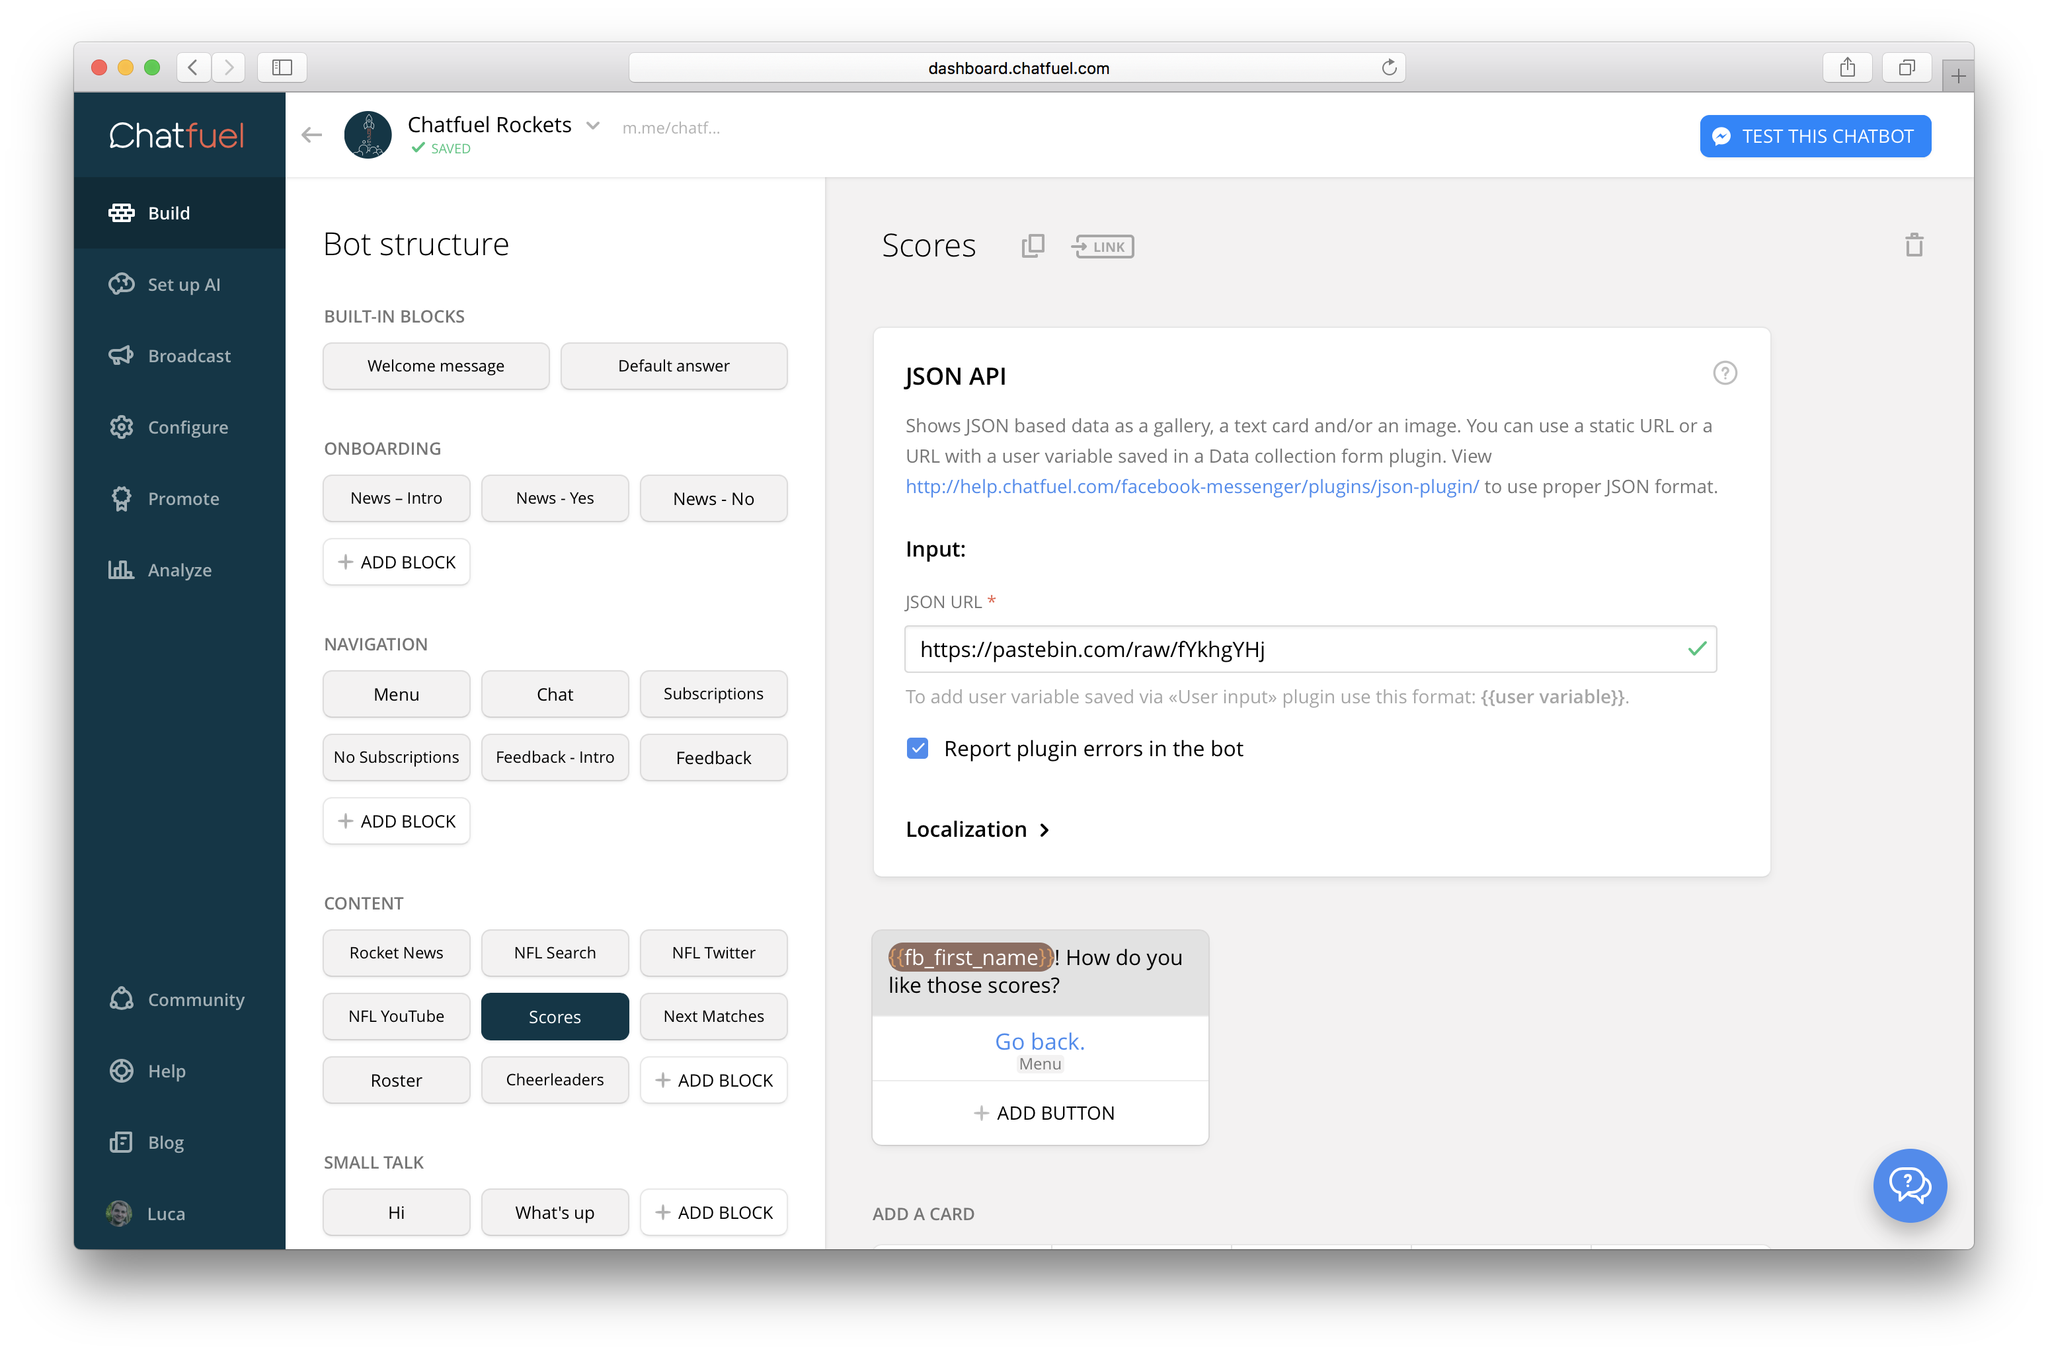Add a block under ONBOARDING
Viewport: 2048px width, 1355px height.
(x=396, y=562)
